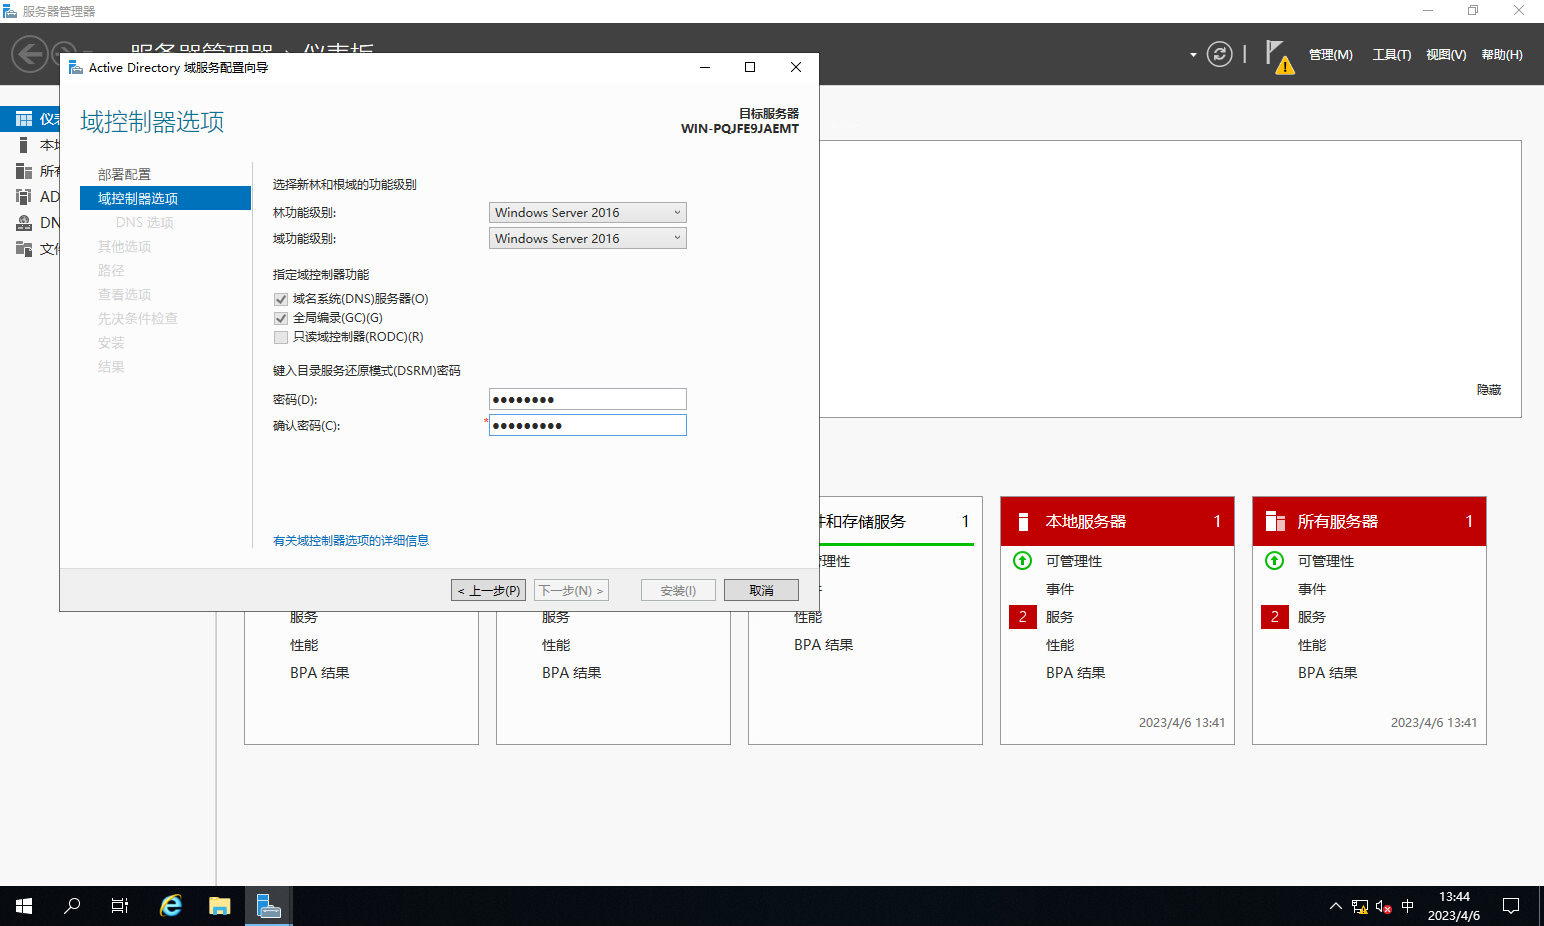Open the forest functional level dropdown
This screenshot has width=1544, height=926.
(x=587, y=213)
